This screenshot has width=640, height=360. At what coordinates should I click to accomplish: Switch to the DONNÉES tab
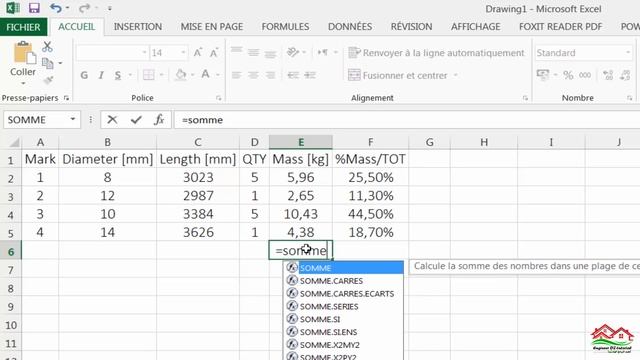point(350,27)
